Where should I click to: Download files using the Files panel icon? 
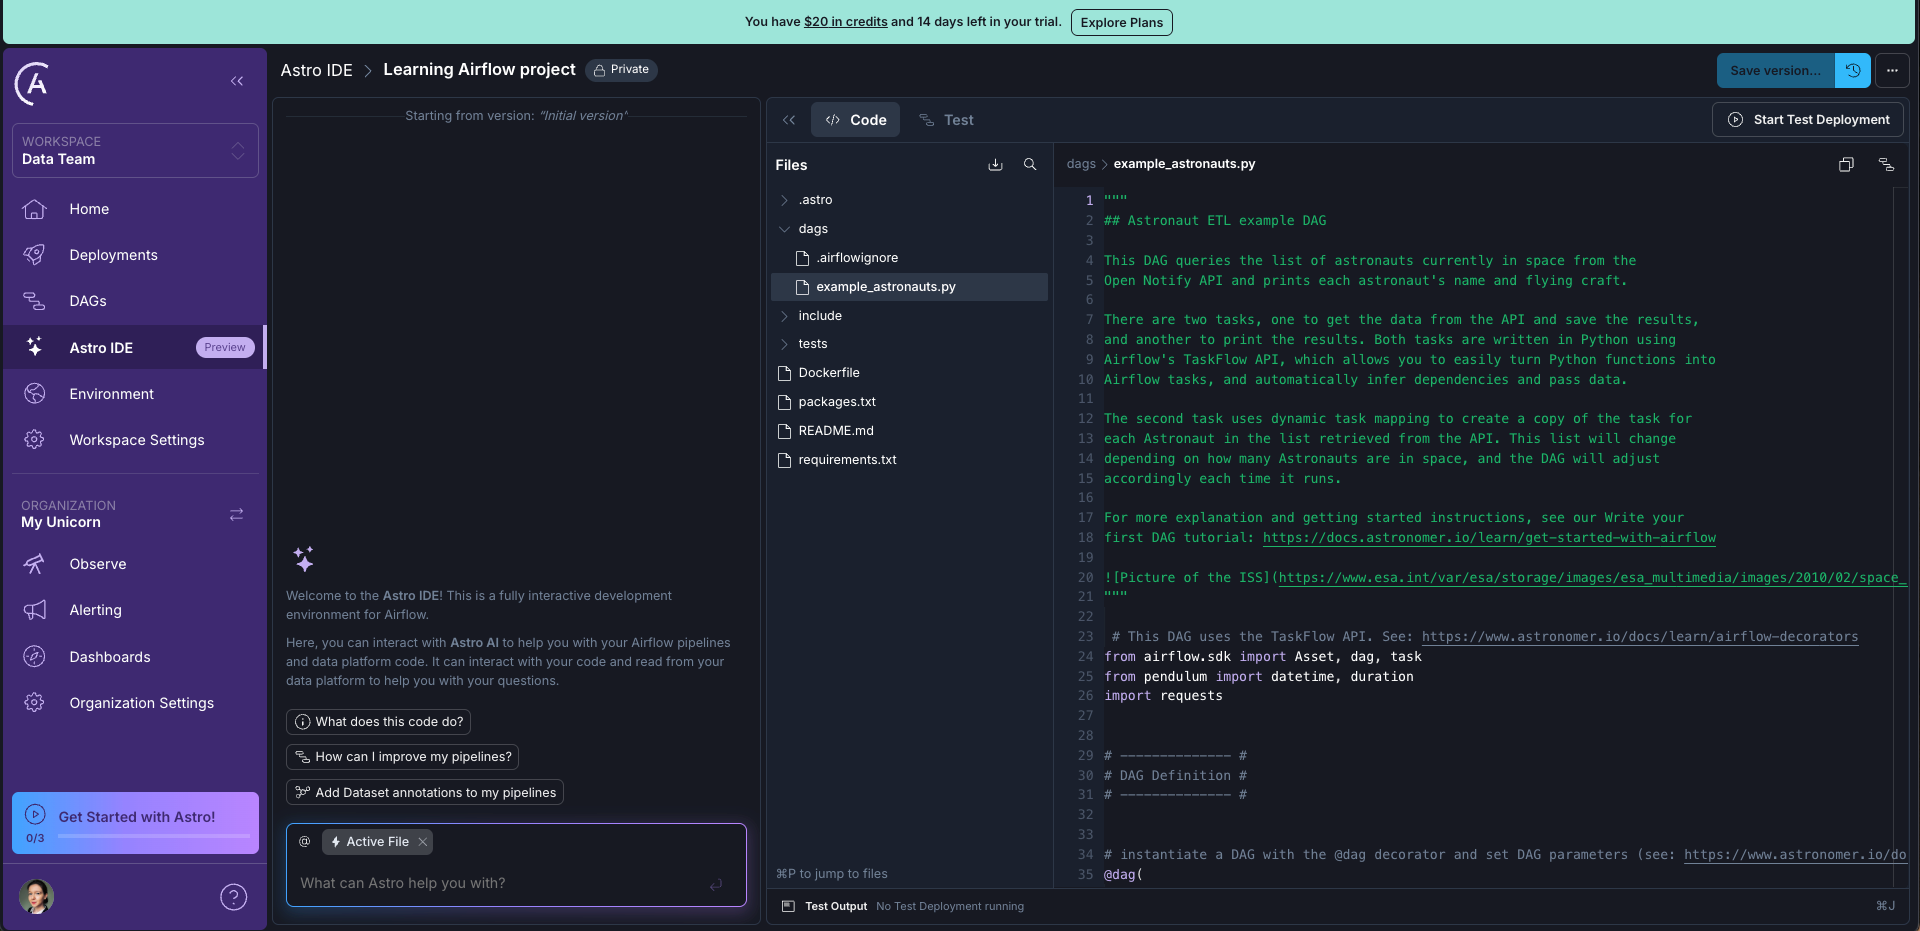[995, 164]
